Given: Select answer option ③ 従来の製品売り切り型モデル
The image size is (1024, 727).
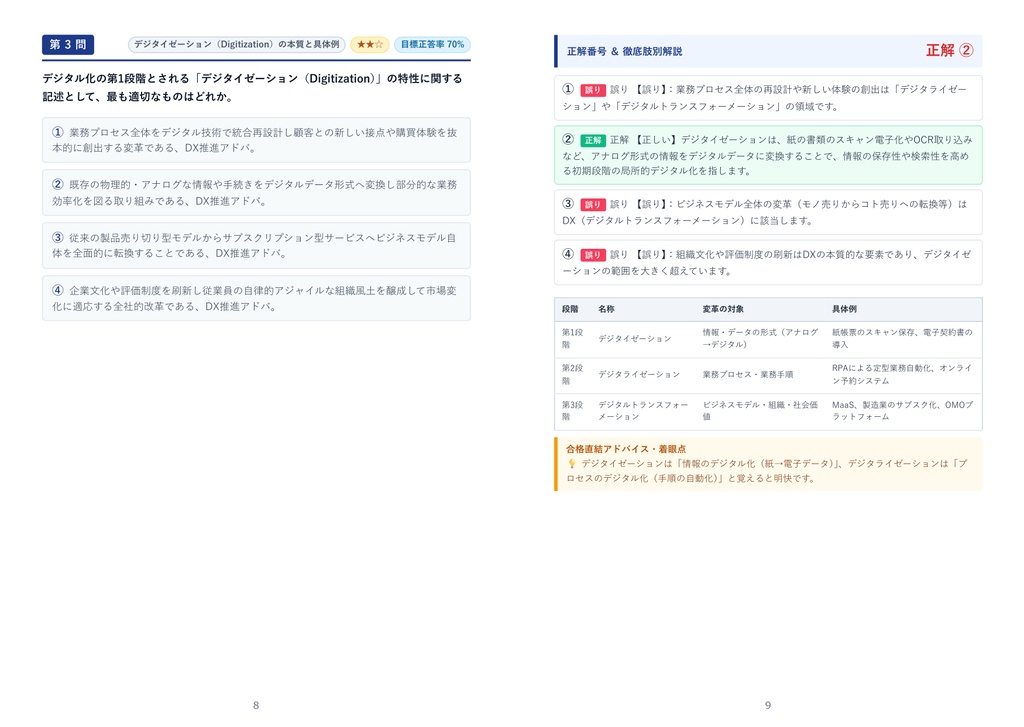Looking at the screenshot, I should point(256,246).
